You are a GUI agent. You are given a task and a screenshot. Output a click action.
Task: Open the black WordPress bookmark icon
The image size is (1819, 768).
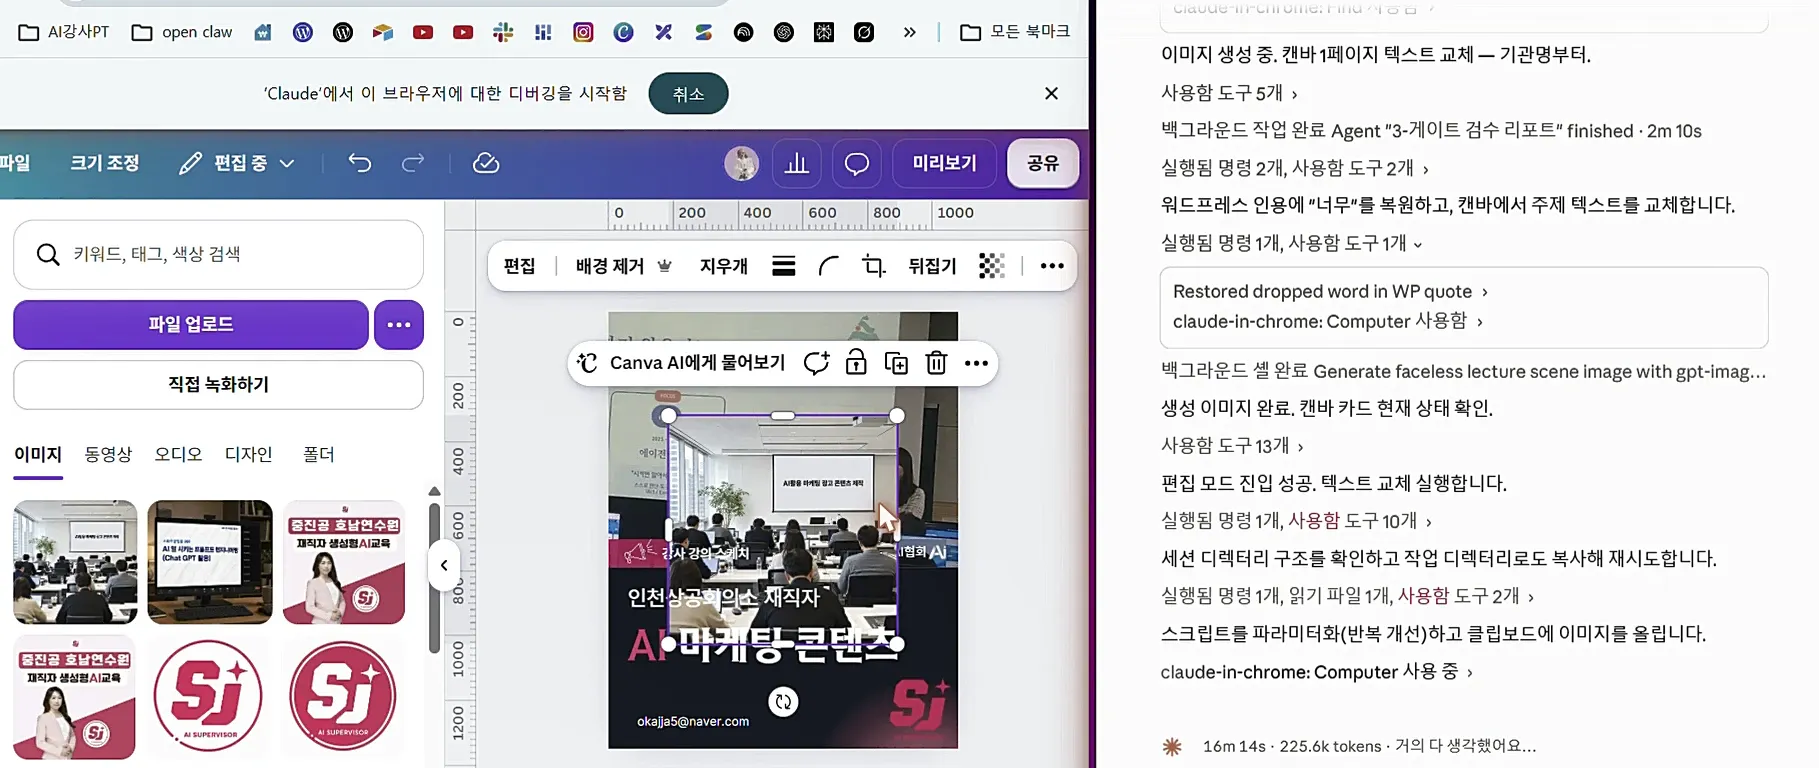(343, 32)
